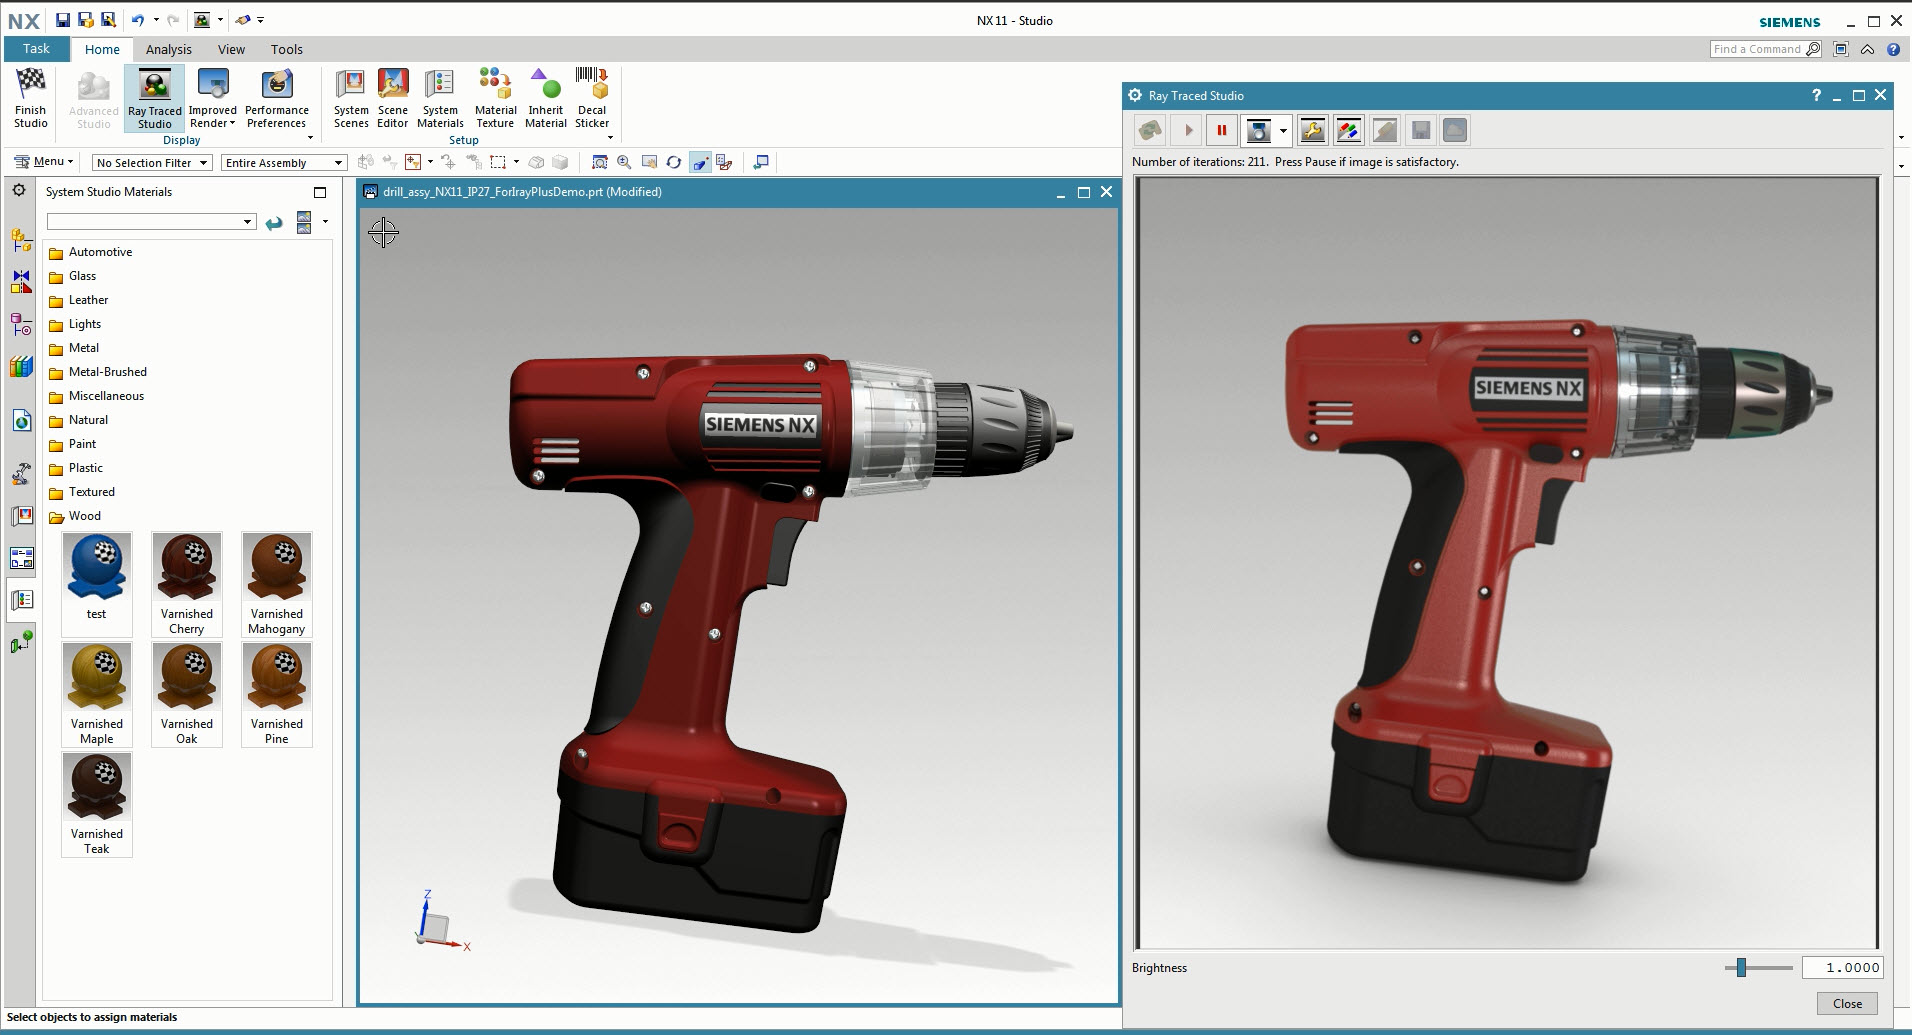This screenshot has width=1912, height=1035.
Task: Click the Find a Command search box
Action: 1760,49
